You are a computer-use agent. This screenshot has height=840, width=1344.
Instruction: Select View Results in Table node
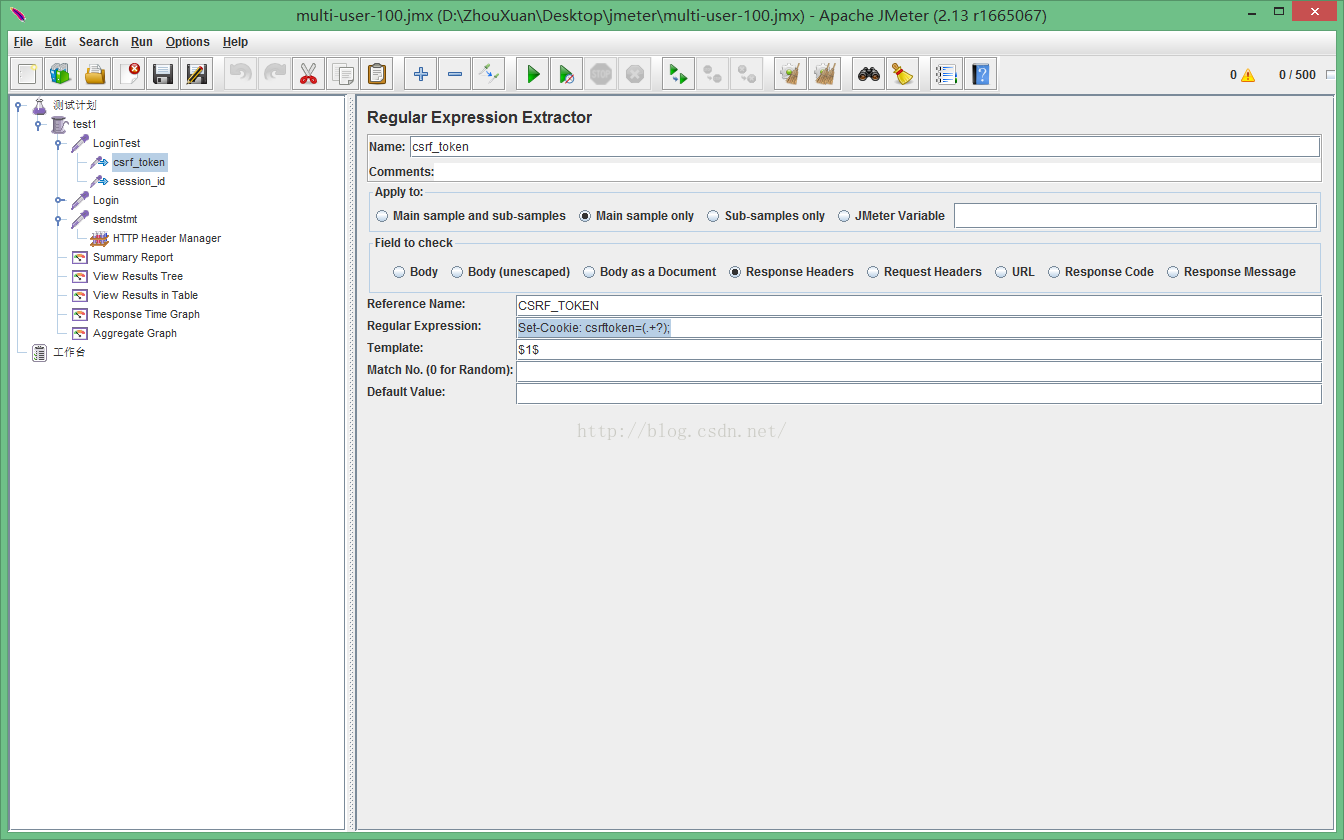pos(145,295)
